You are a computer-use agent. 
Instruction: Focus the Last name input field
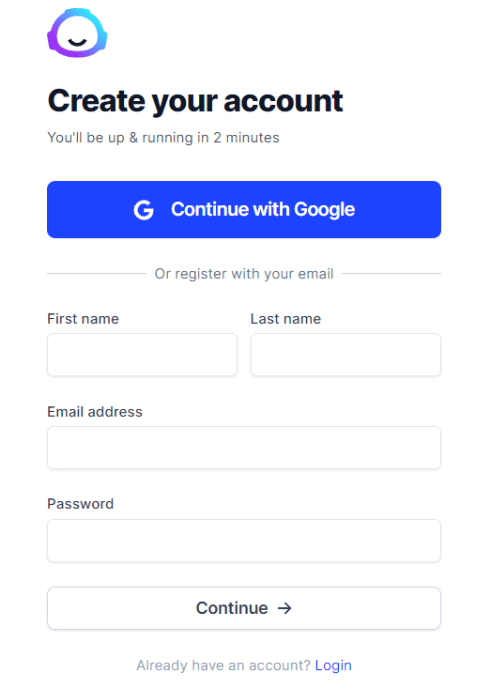point(346,355)
